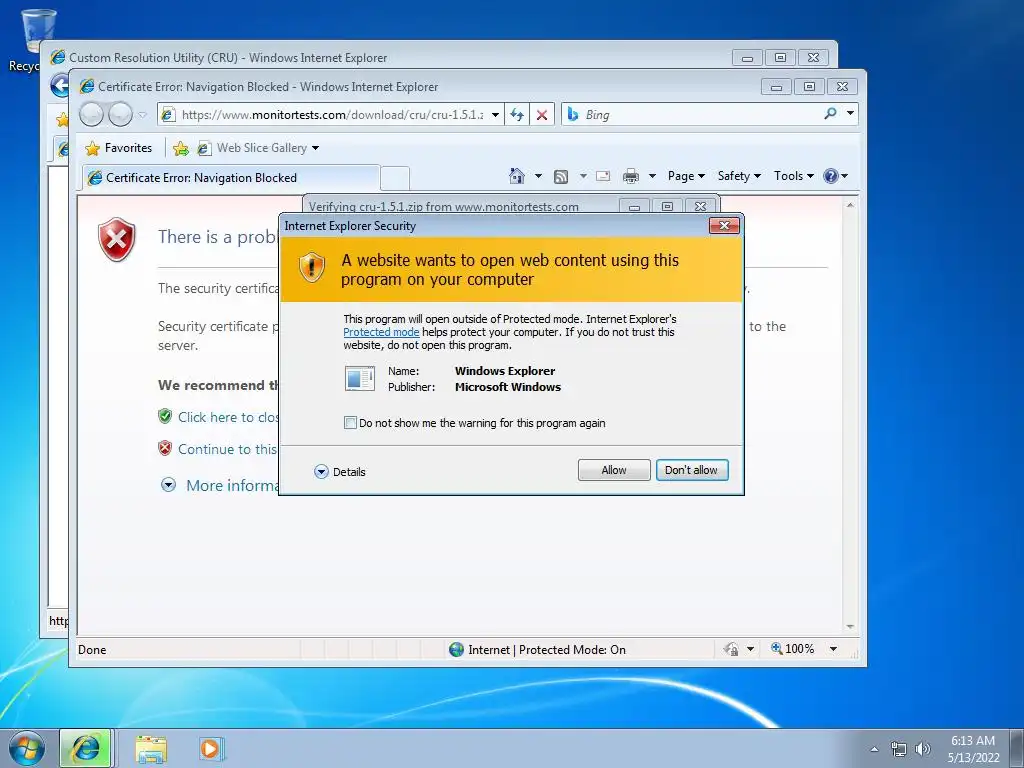Screen dimensions: 1024x768
Task: Open the Page menu
Action: [686, 176]
